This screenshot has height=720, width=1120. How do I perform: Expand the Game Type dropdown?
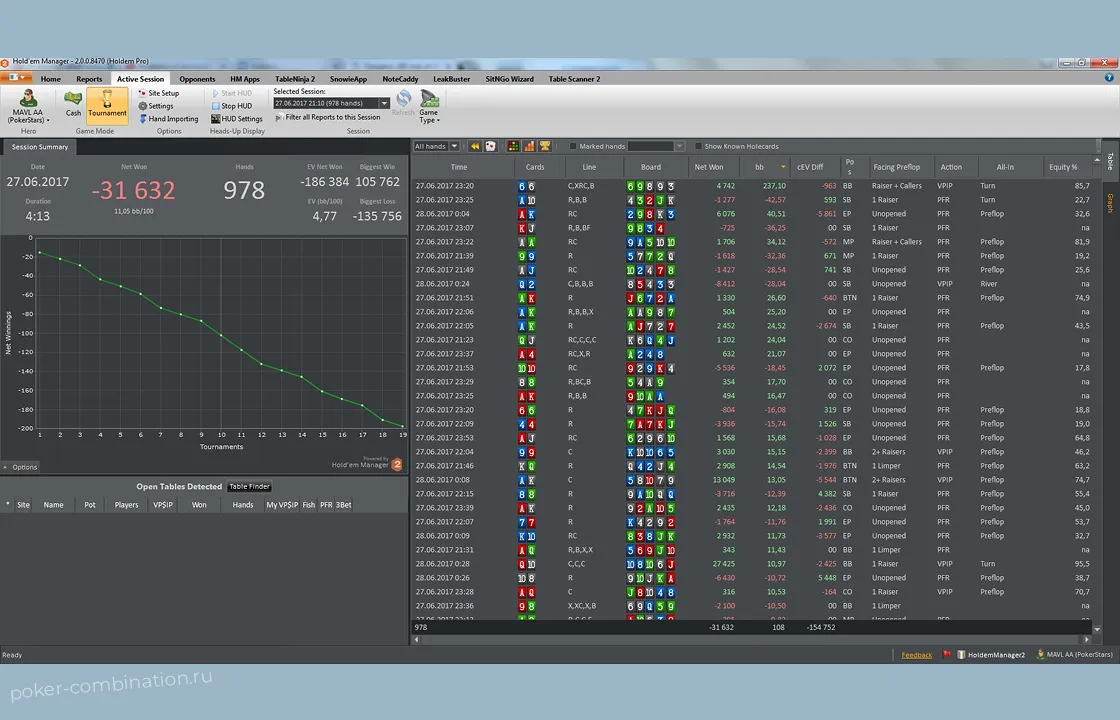429,106
